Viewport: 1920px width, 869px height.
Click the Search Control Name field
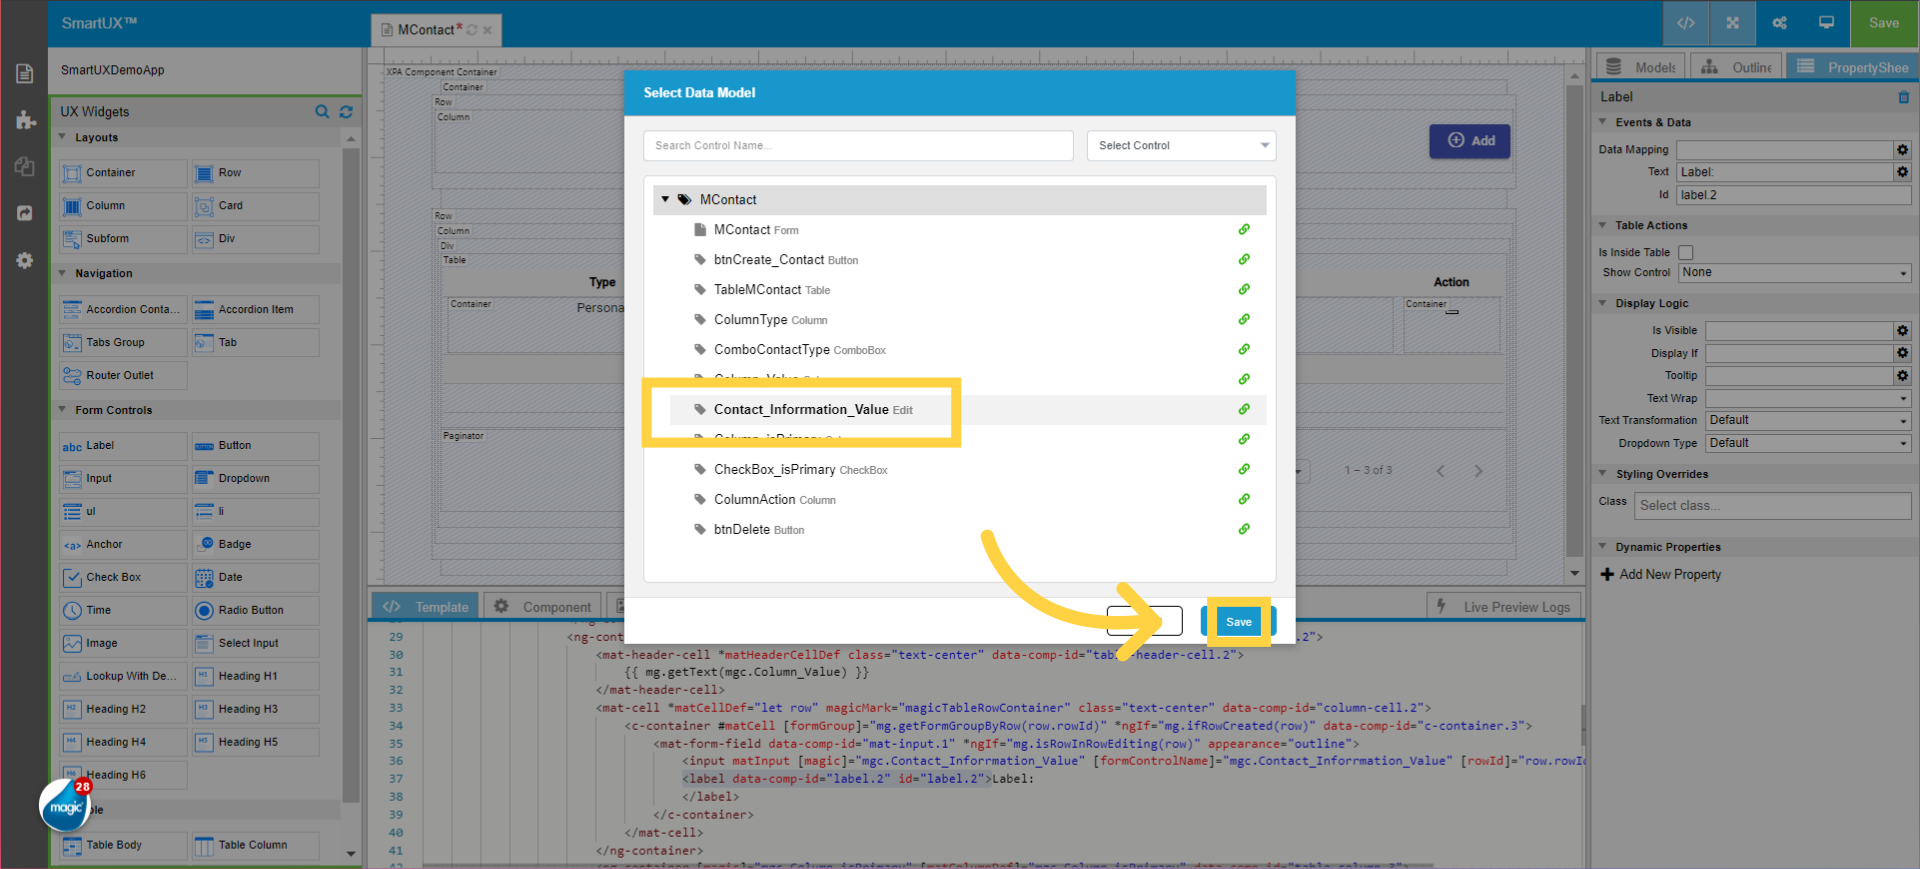[x=857, y=146]
